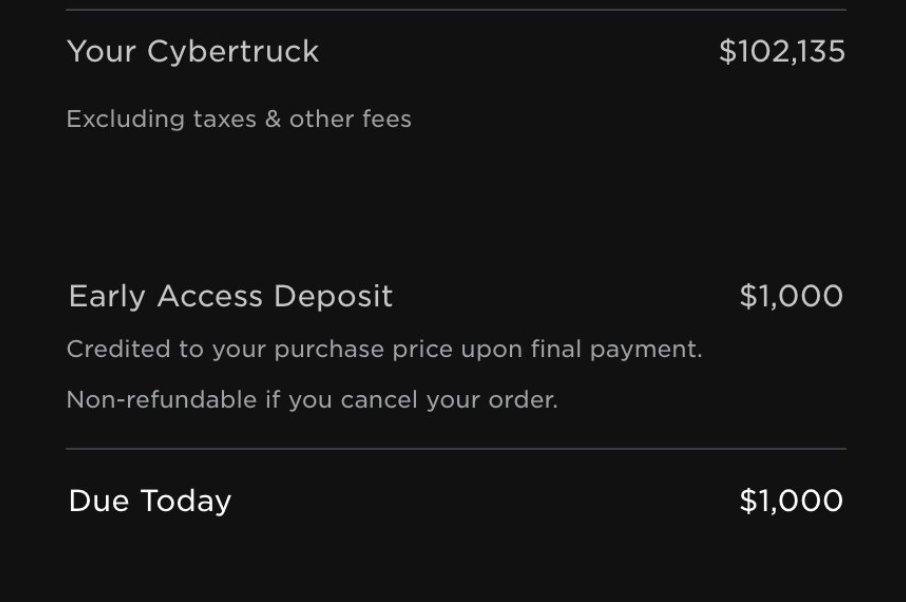Click the "Excluding taxes & other fees" note
Image resolution: width=906 pixels, height=602 pixels.
(238, 119)
